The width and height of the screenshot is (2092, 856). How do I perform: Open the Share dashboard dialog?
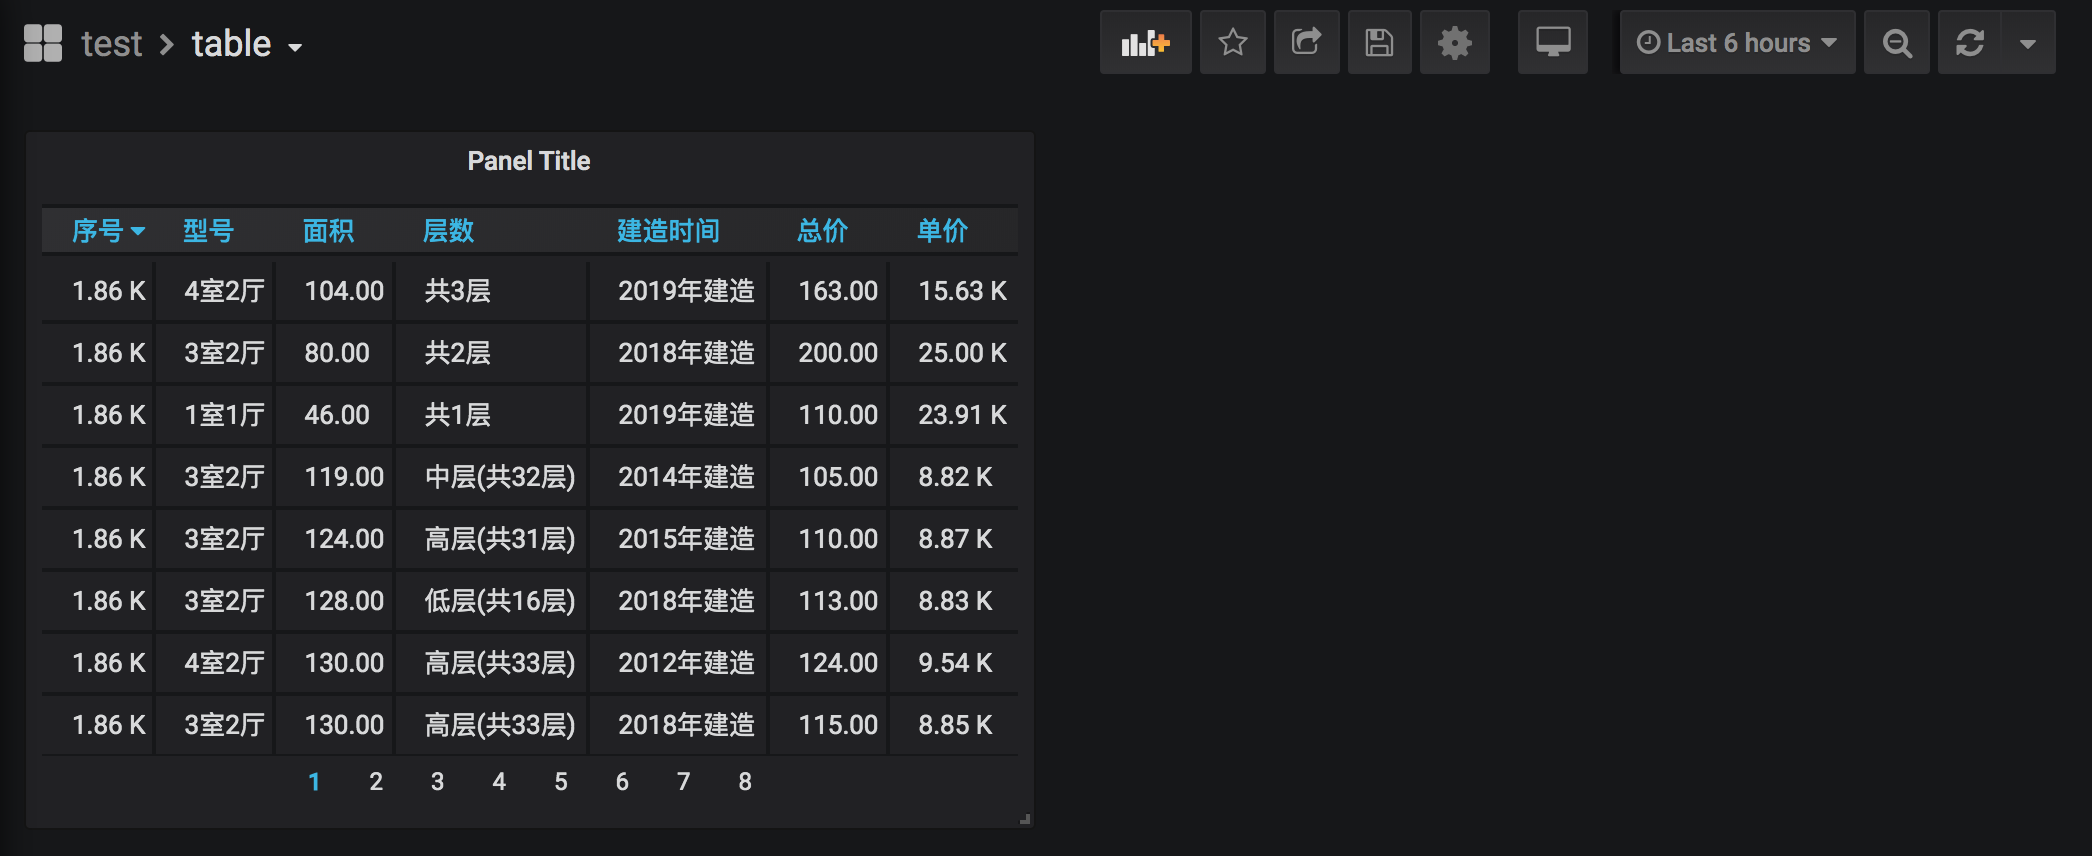pyautogui.click(x=1307, y=43)
